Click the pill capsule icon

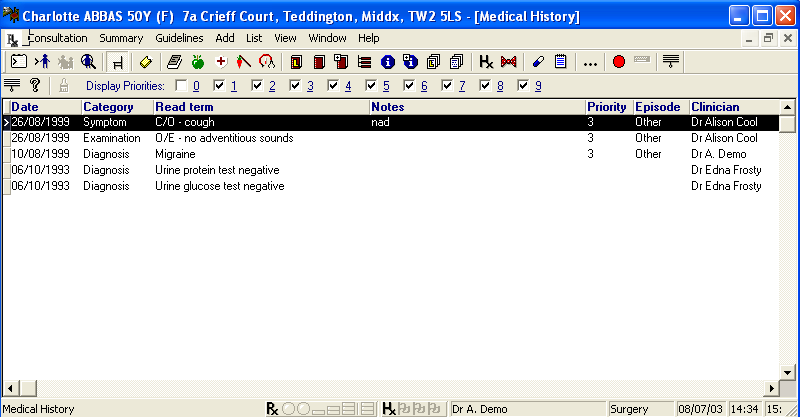(538, 62)
